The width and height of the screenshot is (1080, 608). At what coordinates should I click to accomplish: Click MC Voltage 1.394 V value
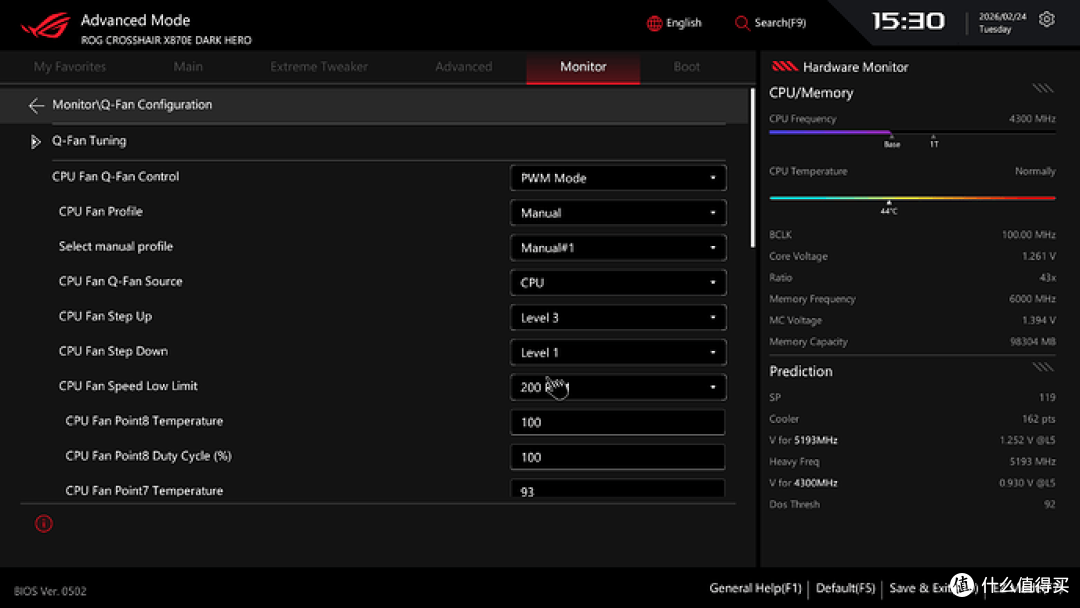pos(1039,320)
